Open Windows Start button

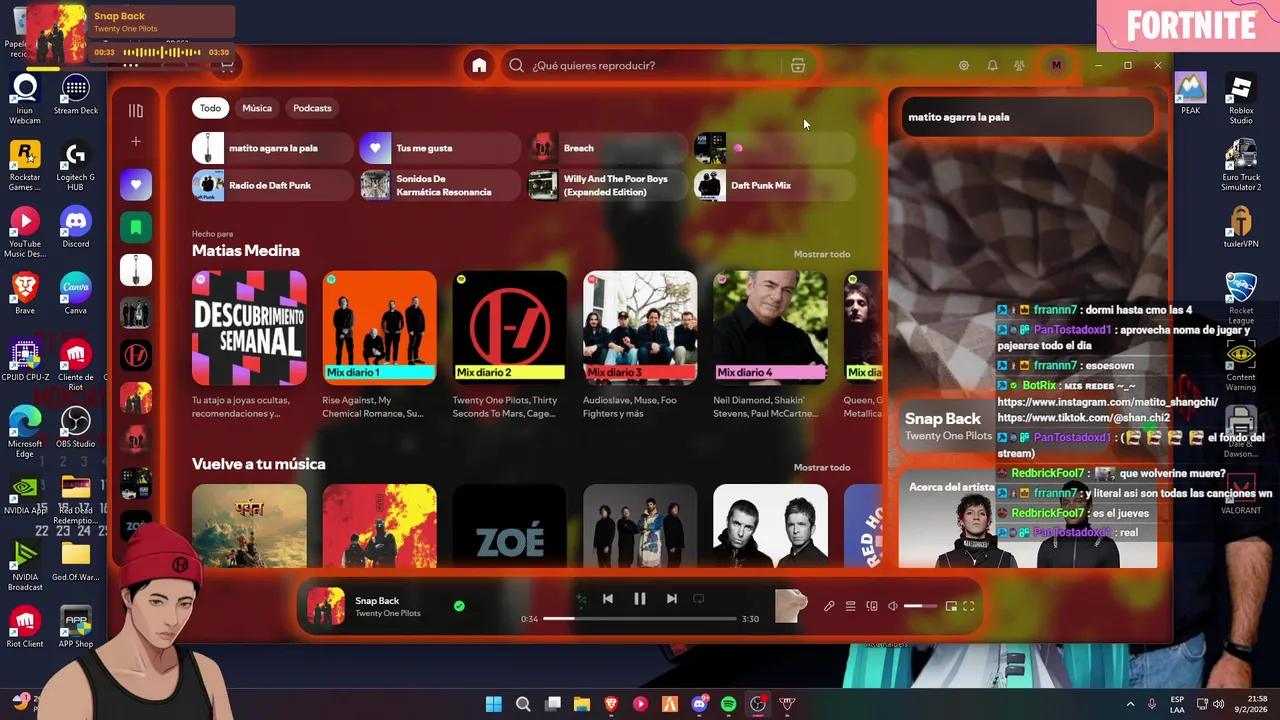tap(494, 704)
